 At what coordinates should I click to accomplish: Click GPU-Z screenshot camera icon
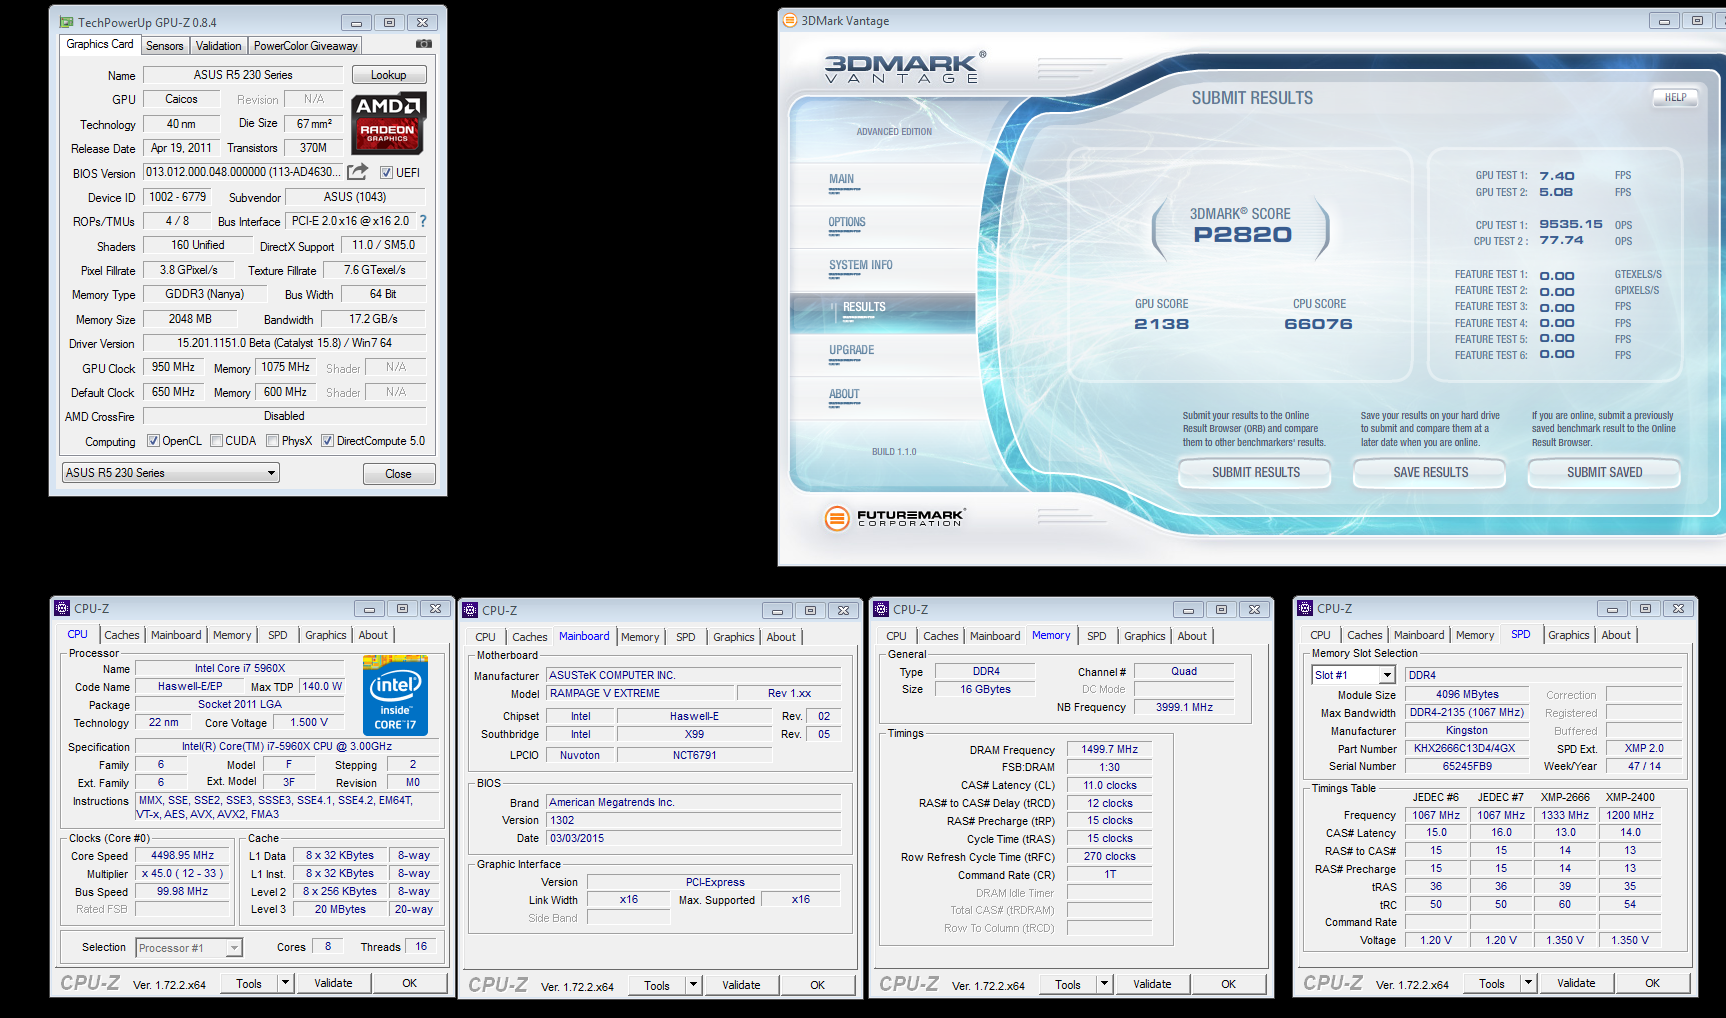coord(424,44)
